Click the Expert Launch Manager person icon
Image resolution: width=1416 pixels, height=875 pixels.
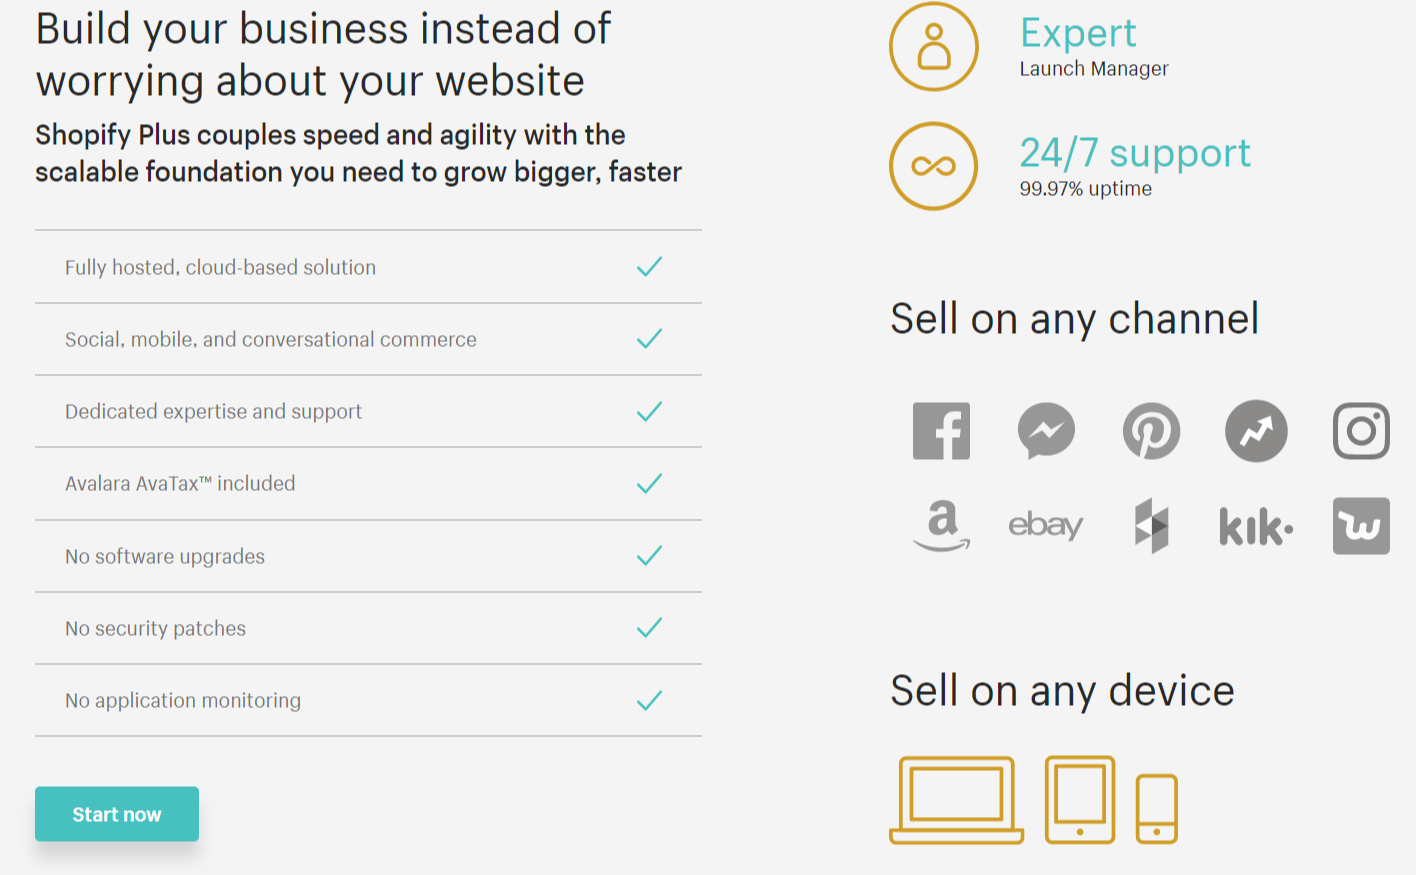934,47
